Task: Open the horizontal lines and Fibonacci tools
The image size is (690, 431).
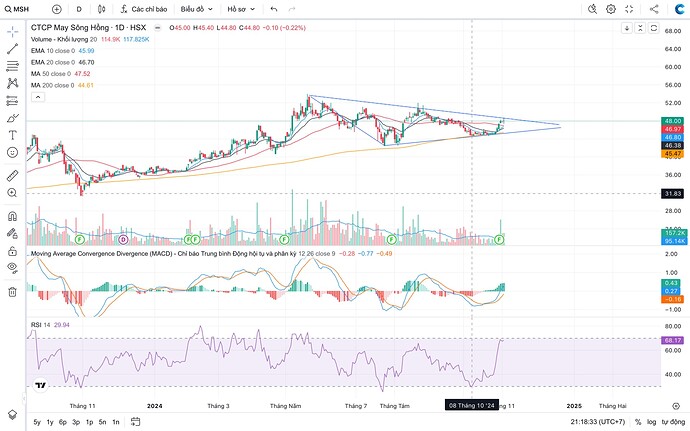Action: coord(12,66)
